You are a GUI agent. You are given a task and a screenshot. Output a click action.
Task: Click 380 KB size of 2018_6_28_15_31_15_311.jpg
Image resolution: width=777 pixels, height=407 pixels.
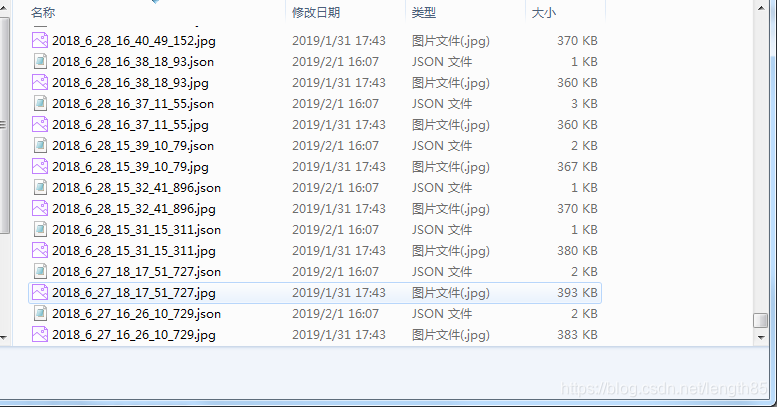pyautogui.click(x=577, y=250)
